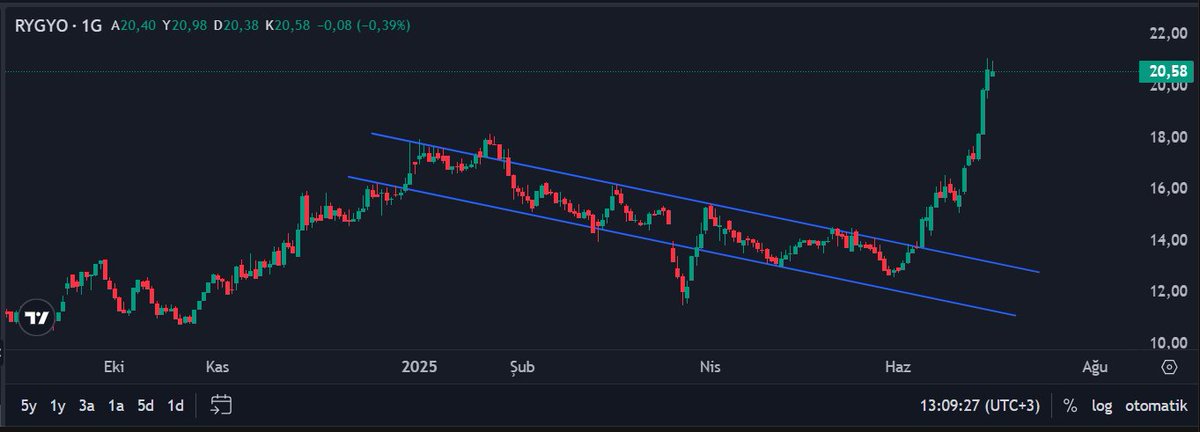This screenshot has width=1200, height=432.
Task: Open timezone menu showing 13:09:27 (UTC+3)
Action: coord(980,406)
